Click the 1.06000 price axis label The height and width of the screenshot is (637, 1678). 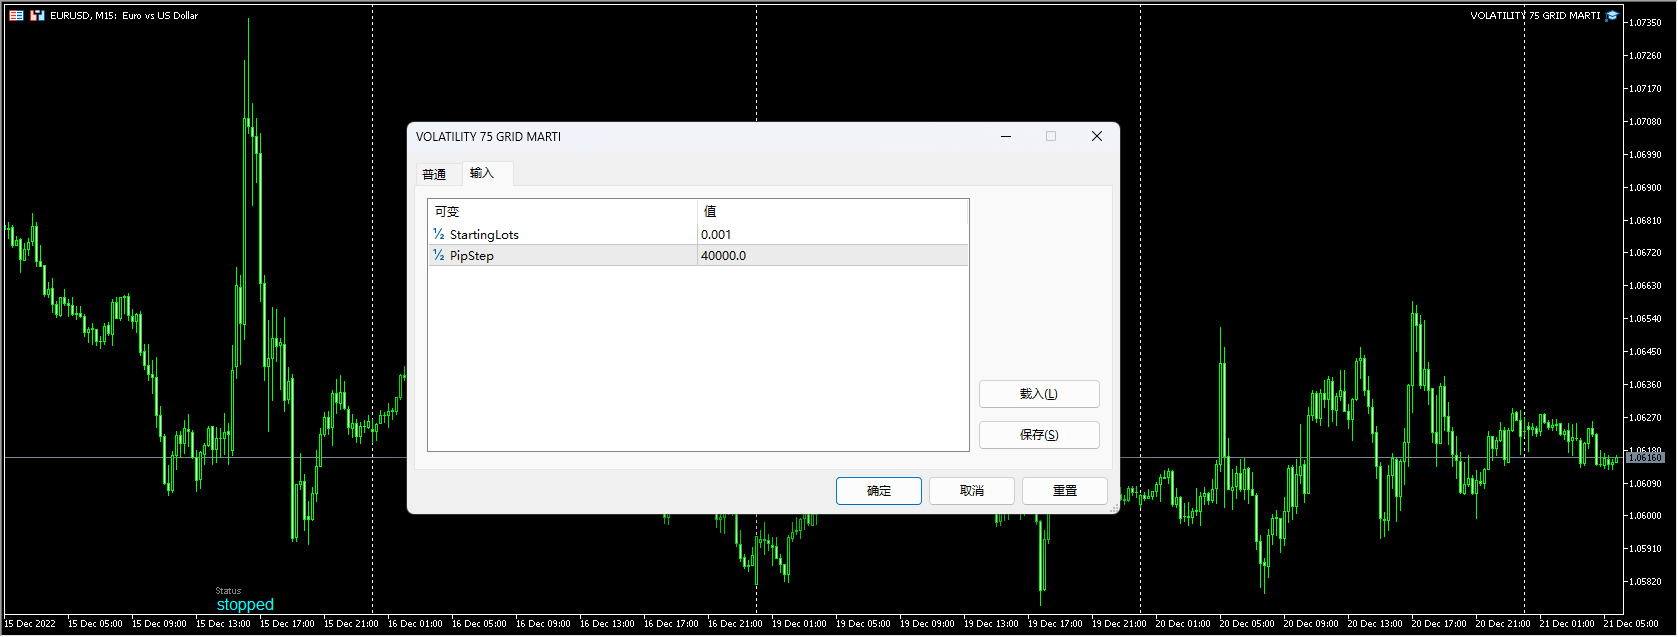1647,516
